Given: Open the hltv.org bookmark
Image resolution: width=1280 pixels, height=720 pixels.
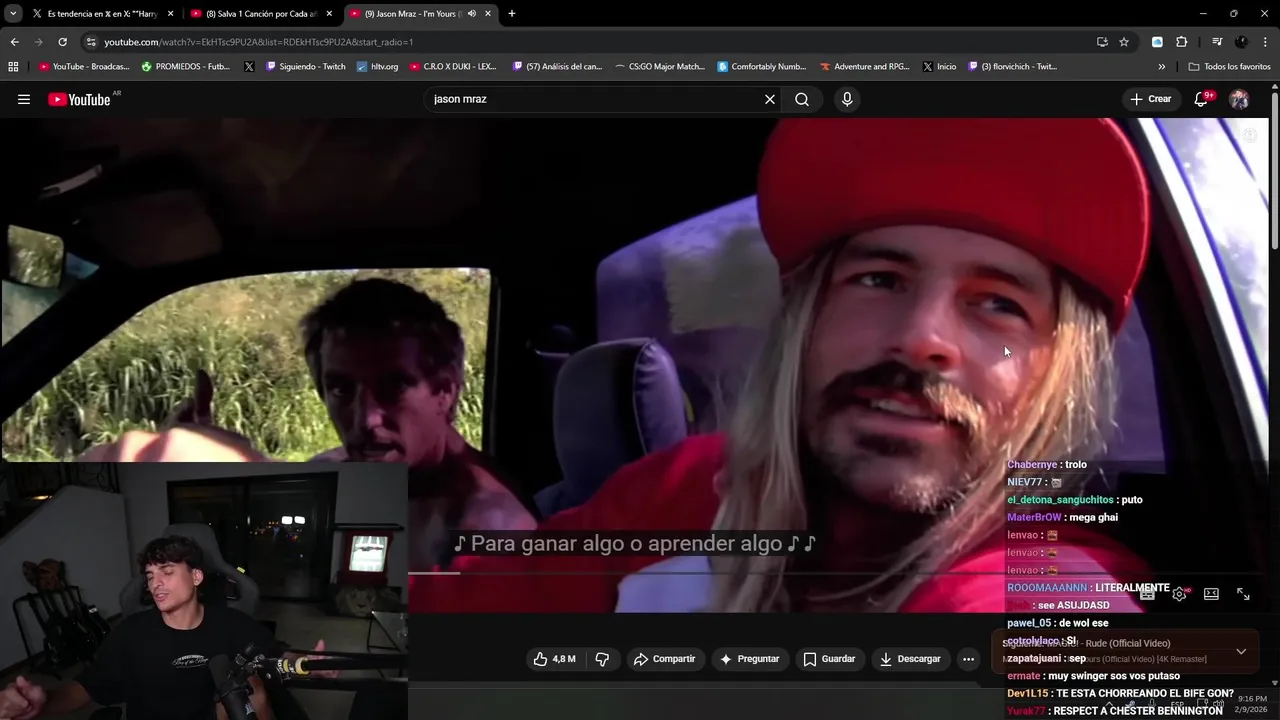Looking at the screenshot, I should [376, 67].
